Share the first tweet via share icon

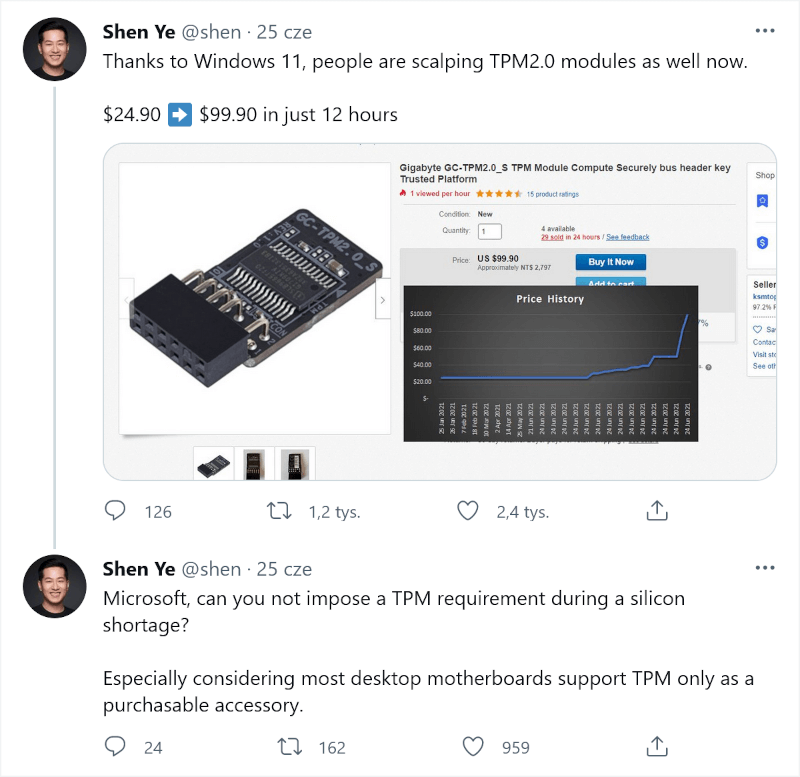[x=657, y=511]
